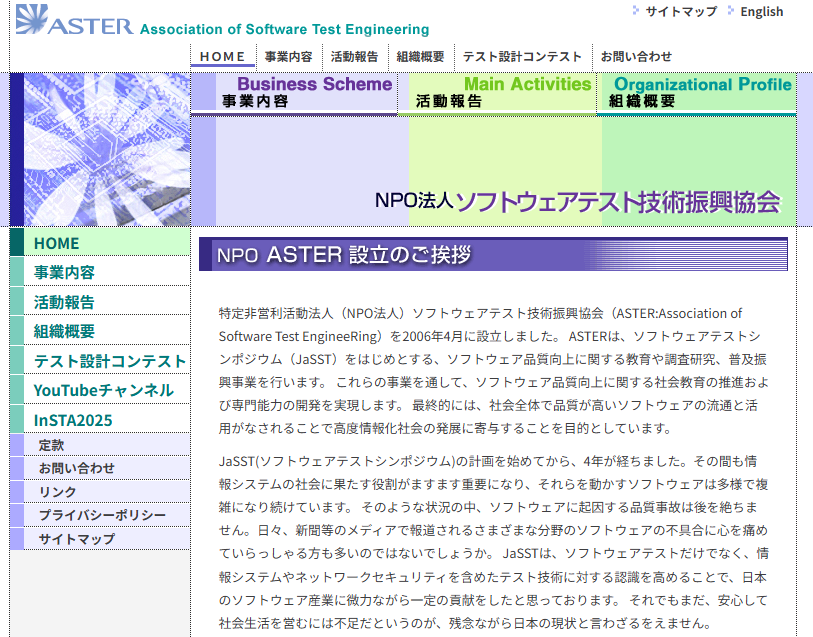Open 活動報告 in the top navigation bar

point(354,56)
